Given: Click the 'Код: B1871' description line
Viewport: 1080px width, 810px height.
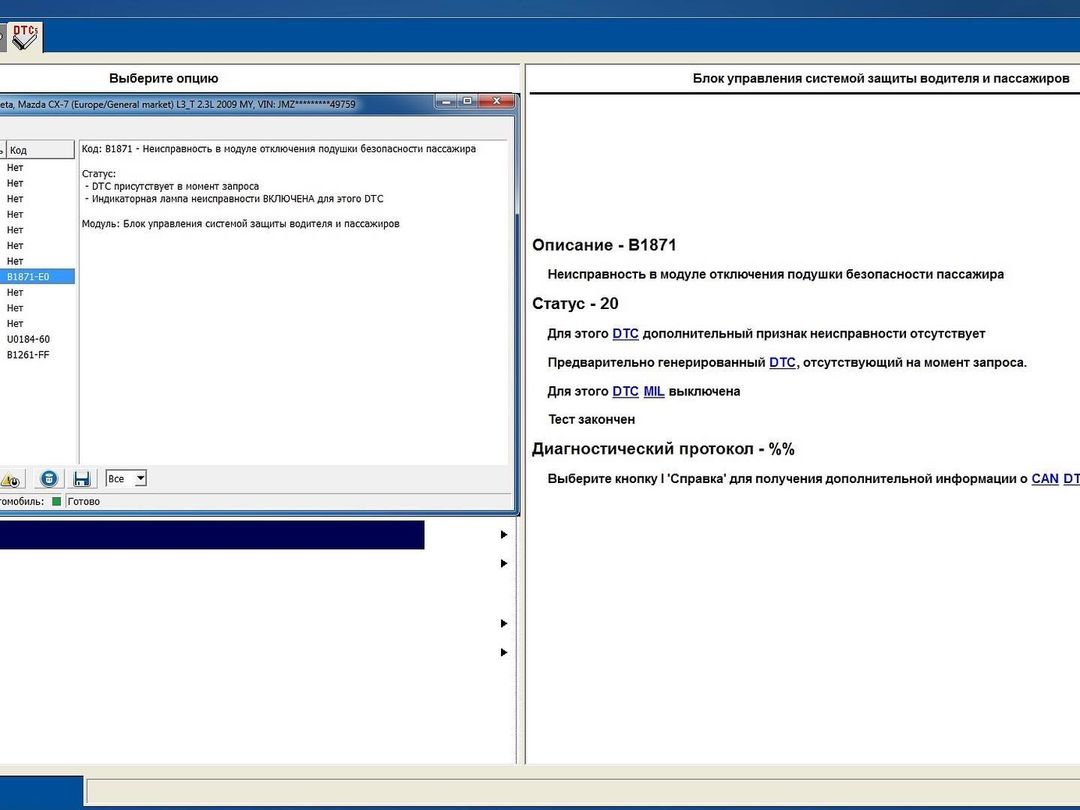Looking at the screenshot, I should 278,149.
